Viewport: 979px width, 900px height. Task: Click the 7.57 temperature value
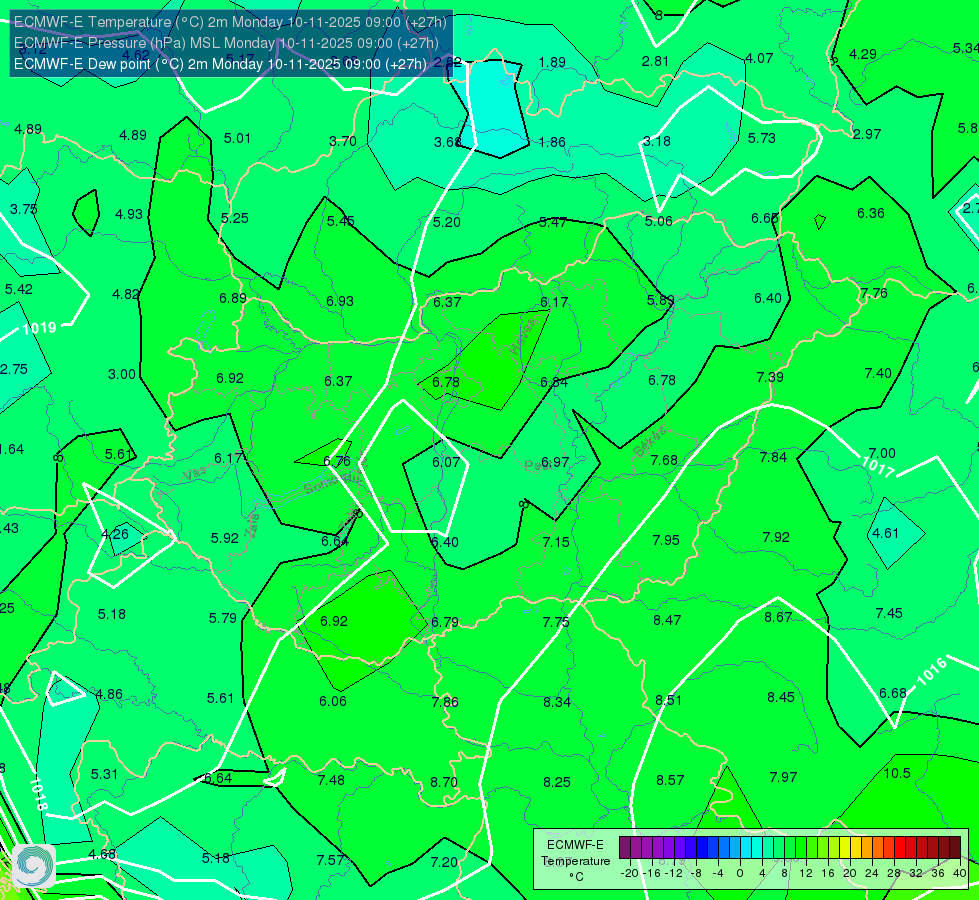pos(330,860)
